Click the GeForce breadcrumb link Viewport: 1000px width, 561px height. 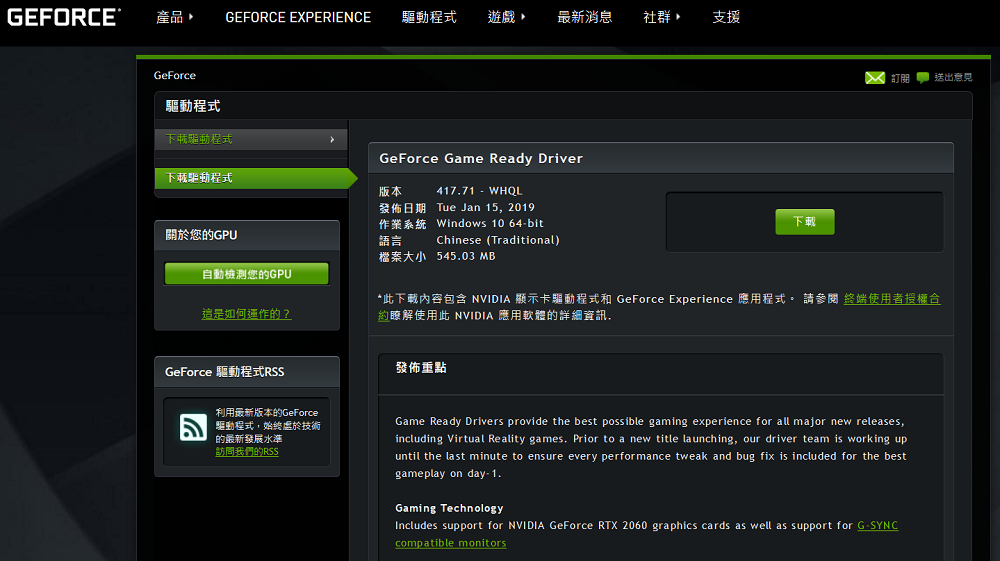click(175, 75)
